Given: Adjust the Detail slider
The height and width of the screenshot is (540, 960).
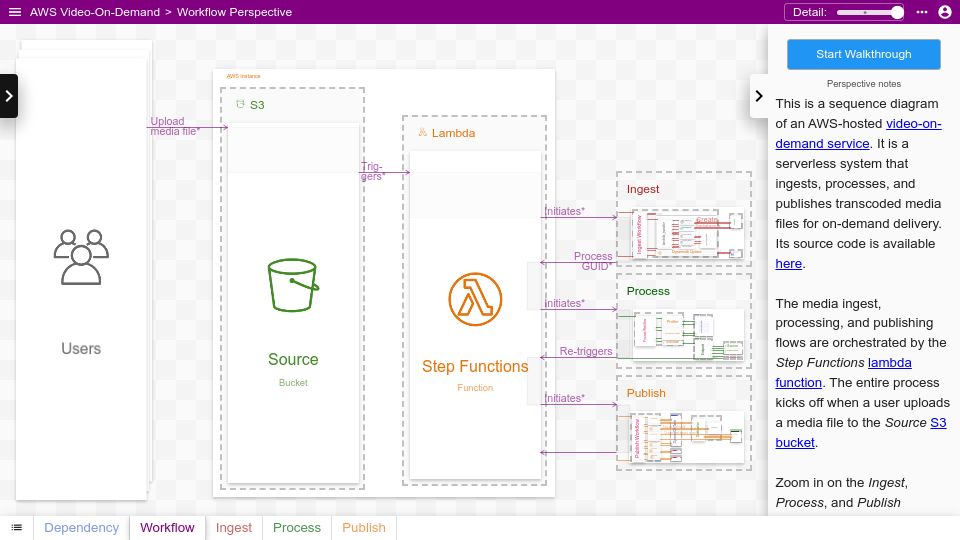Looking at the screenshot, I should pos(869,12).
